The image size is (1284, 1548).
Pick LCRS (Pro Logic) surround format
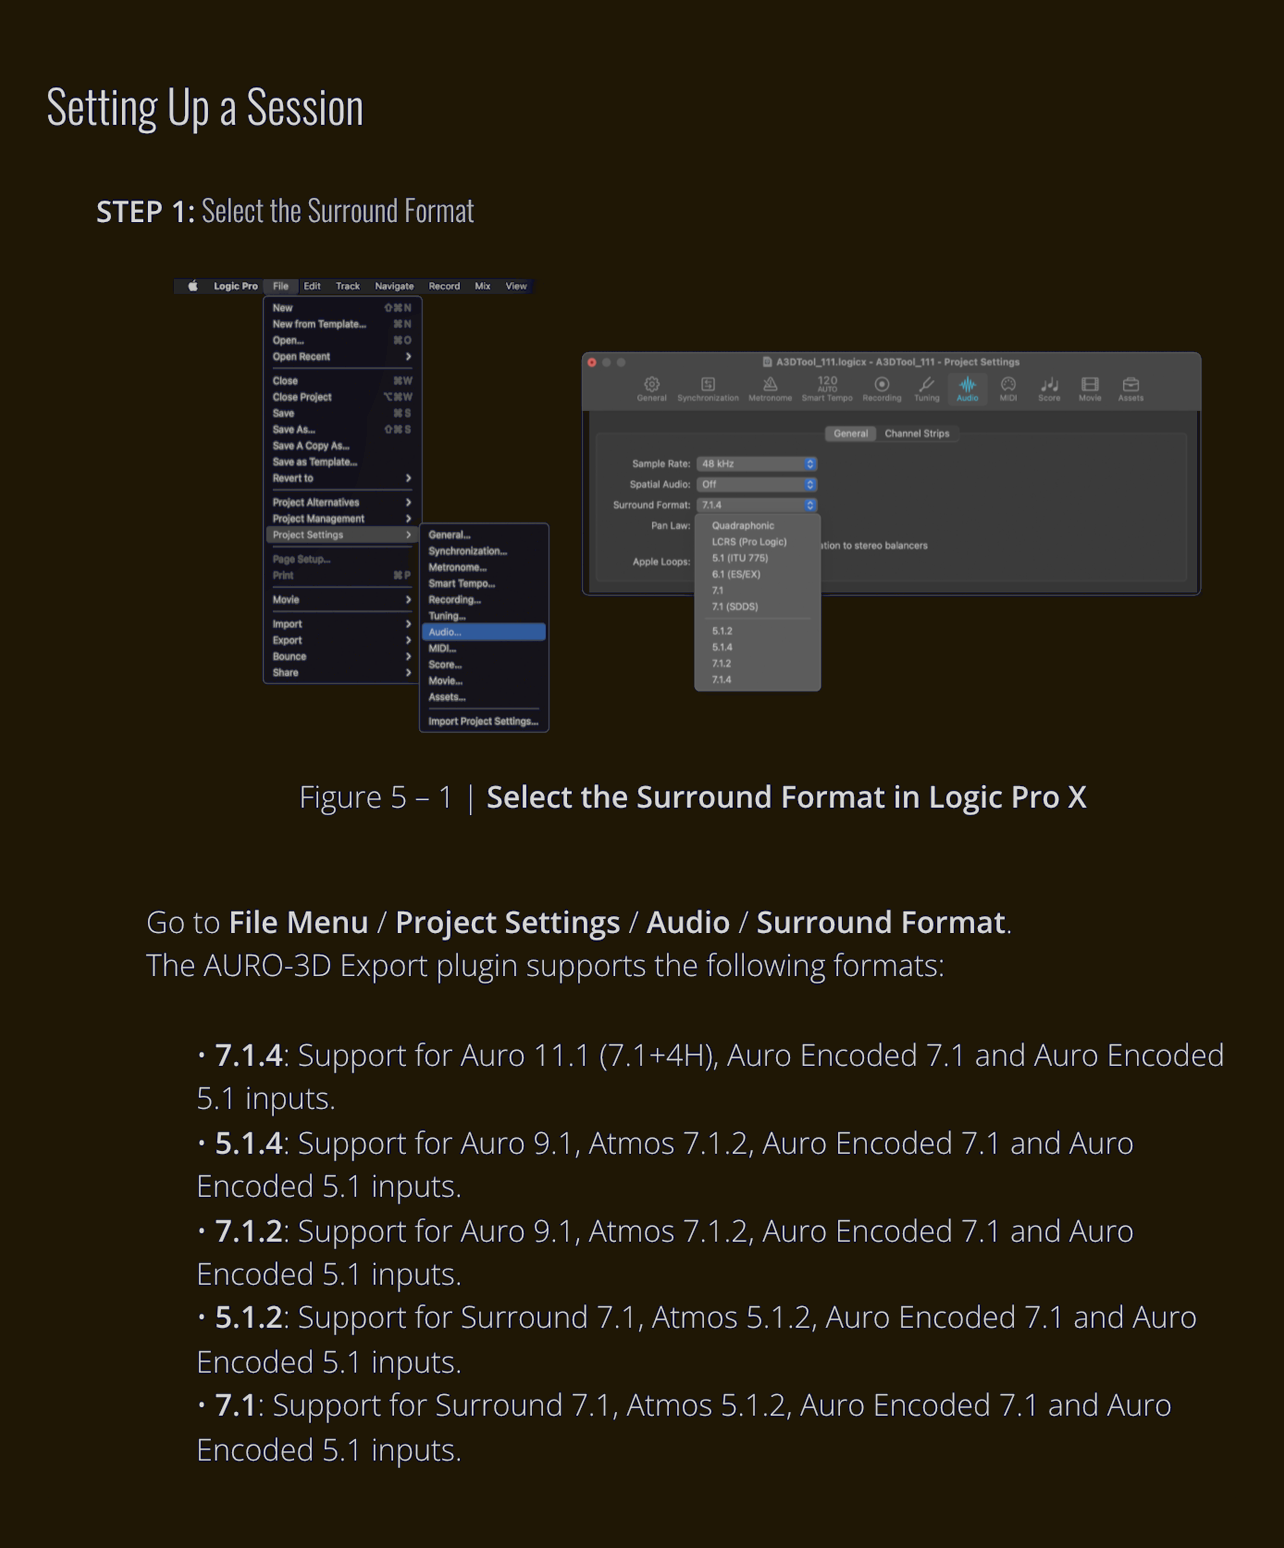tap(758, 542)
